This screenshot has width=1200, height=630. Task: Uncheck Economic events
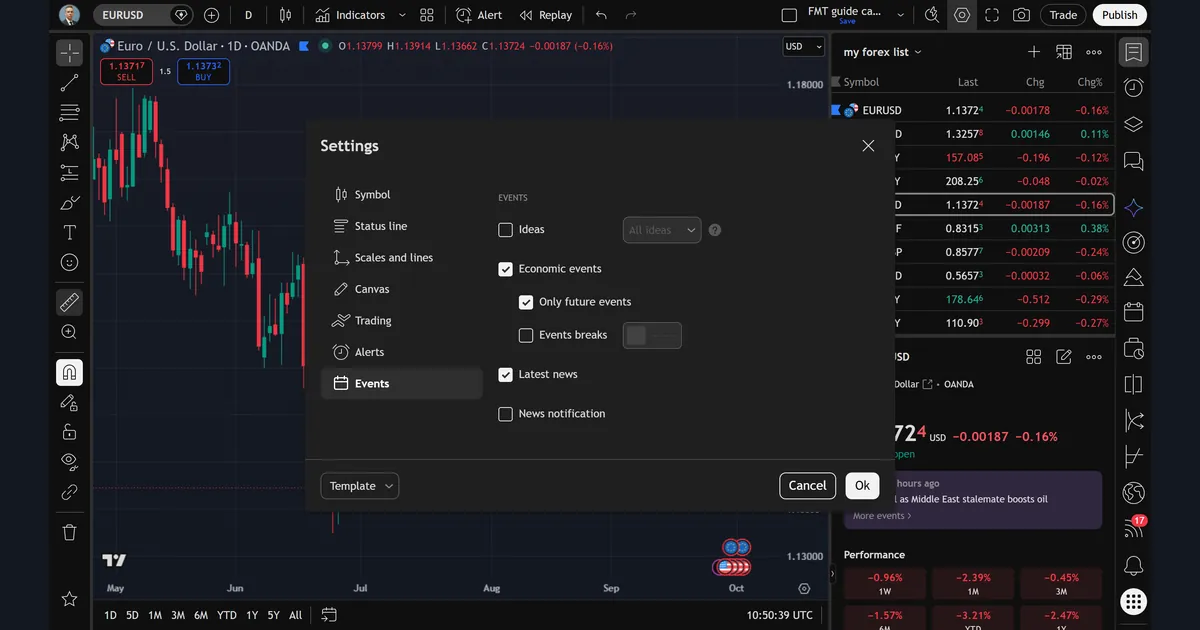(505, 269)
